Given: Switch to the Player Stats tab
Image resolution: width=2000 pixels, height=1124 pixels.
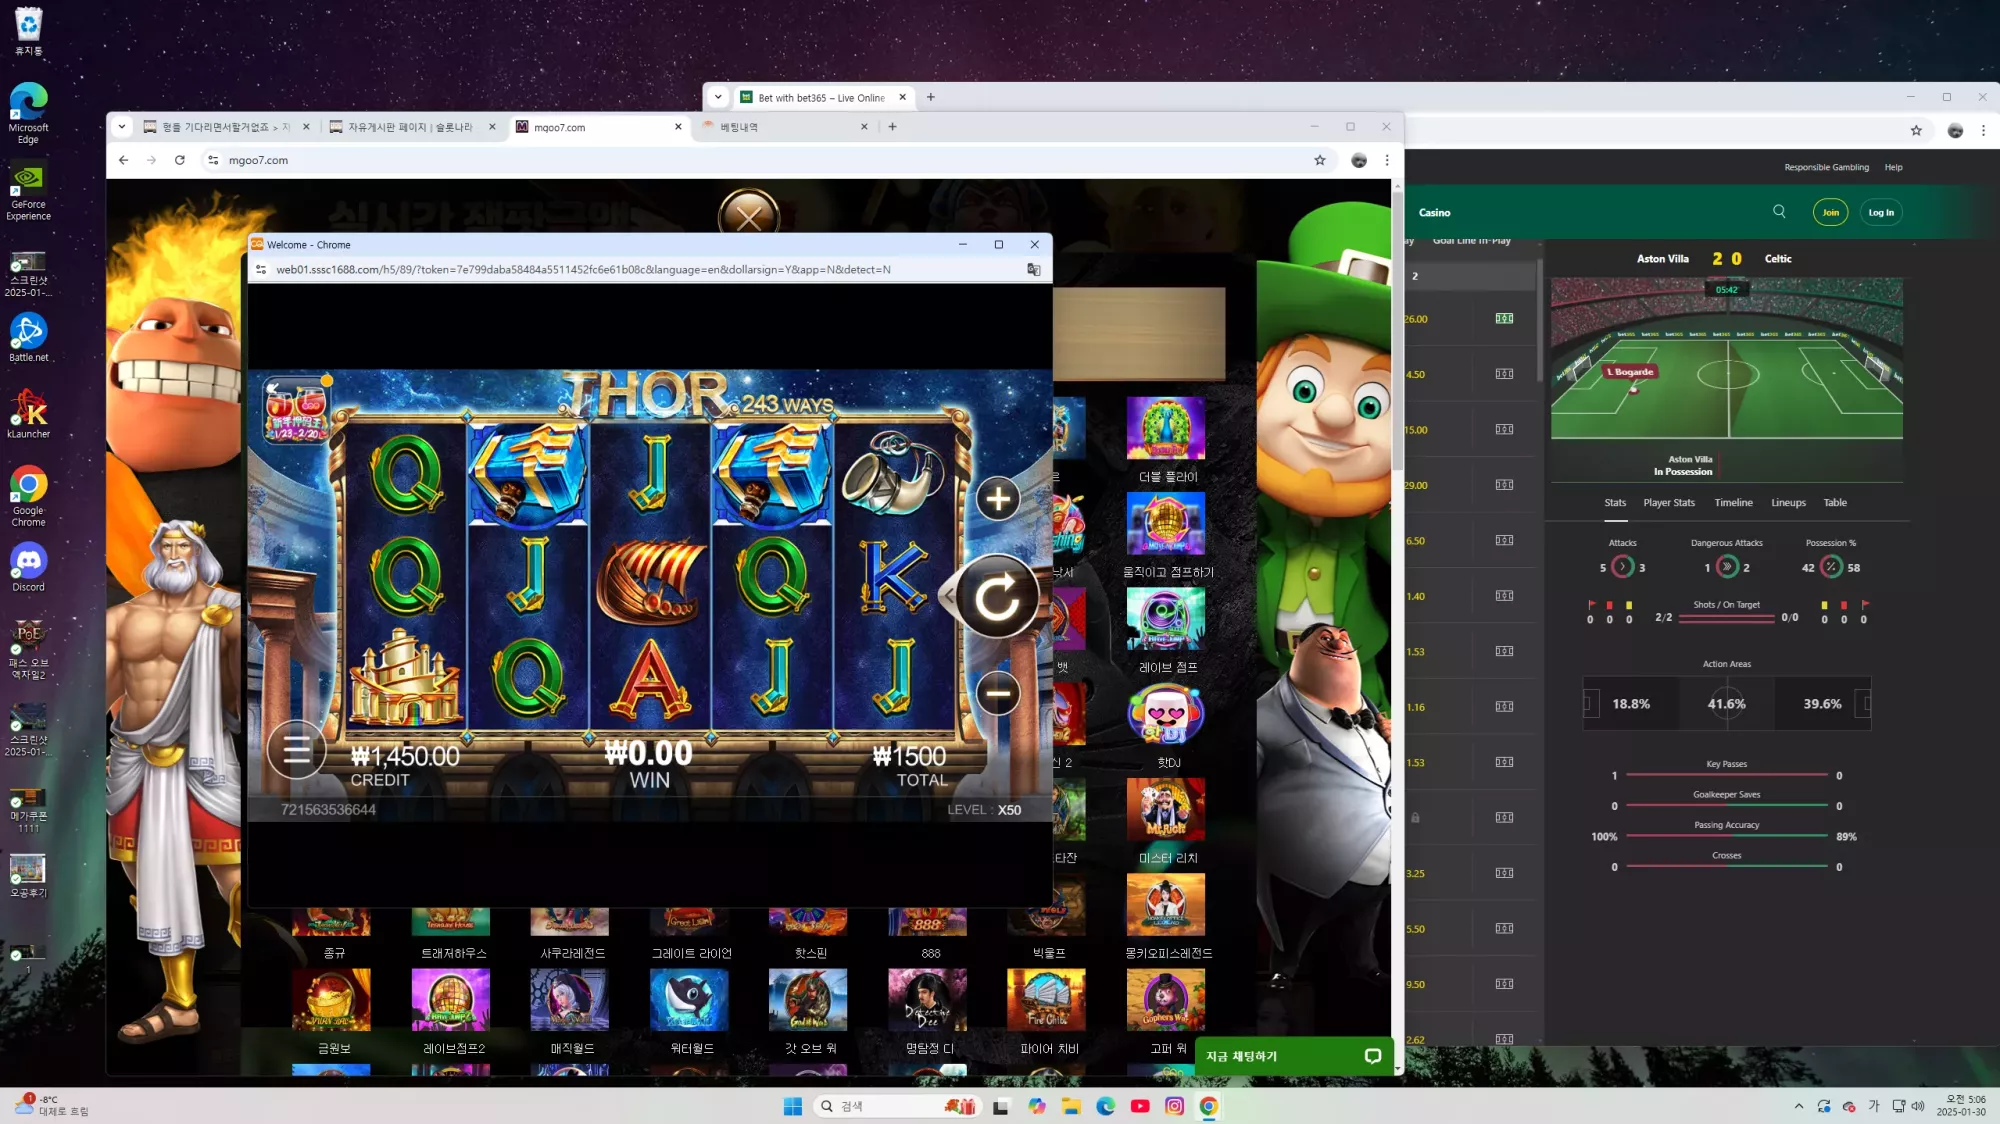Looking at the screenshot, I should [1669, 503].
